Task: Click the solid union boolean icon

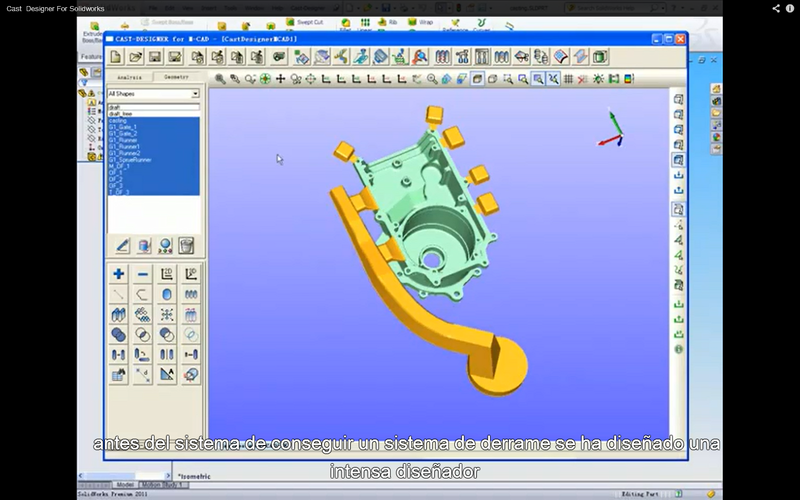Action: [118, 335]
